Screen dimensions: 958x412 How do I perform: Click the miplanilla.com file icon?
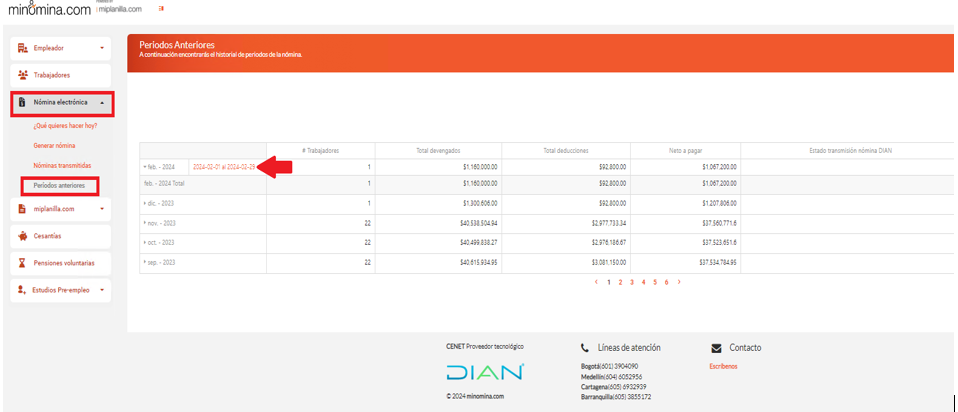point(22,209)
